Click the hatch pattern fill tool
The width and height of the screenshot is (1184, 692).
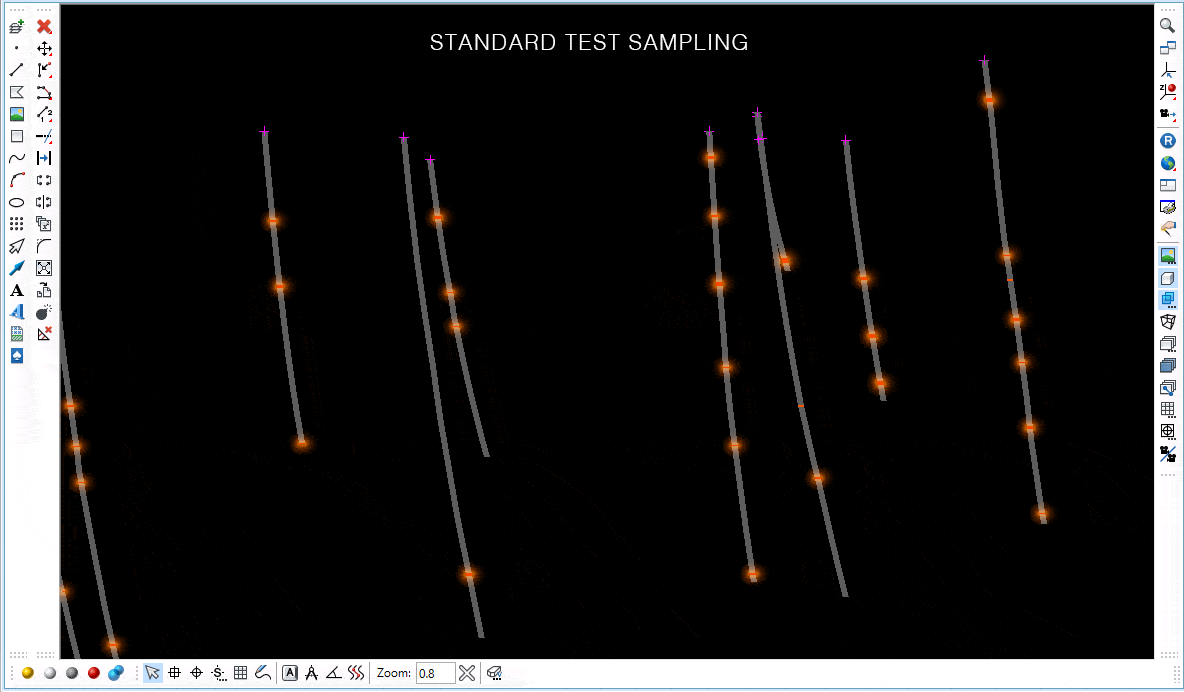(x=17, y=334)
